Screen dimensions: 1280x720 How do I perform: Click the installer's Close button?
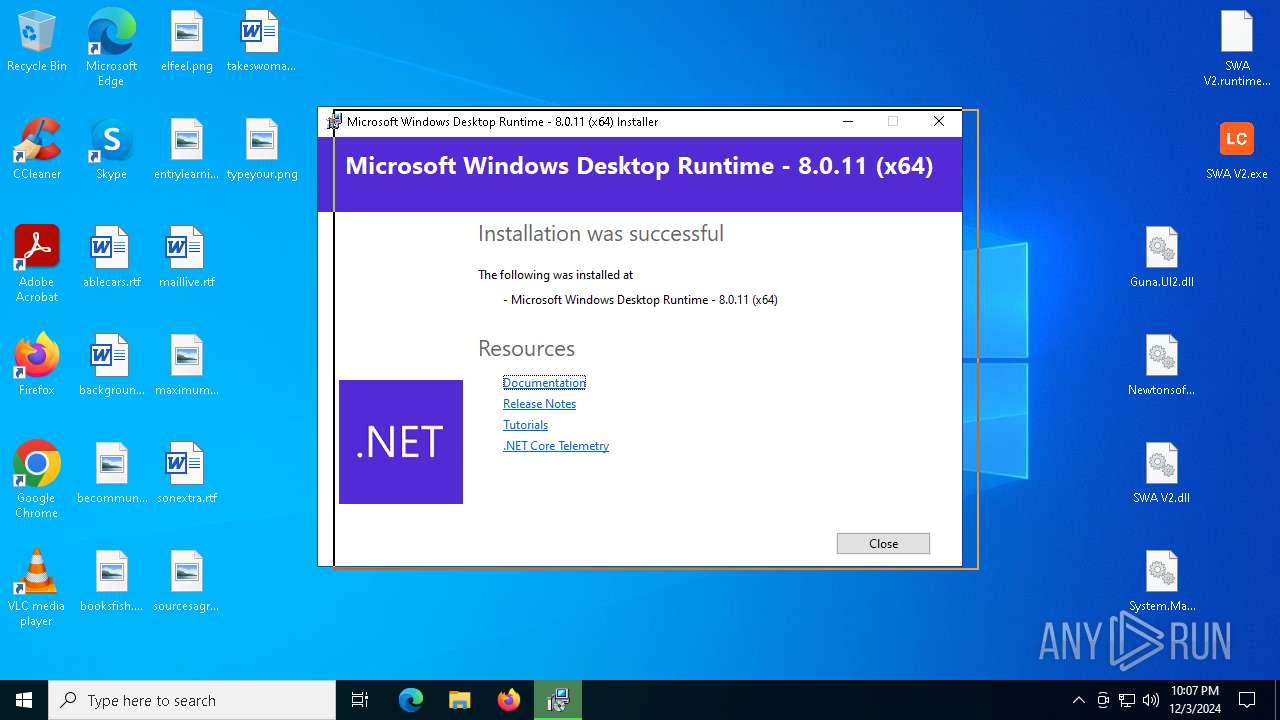click(883, 543)
